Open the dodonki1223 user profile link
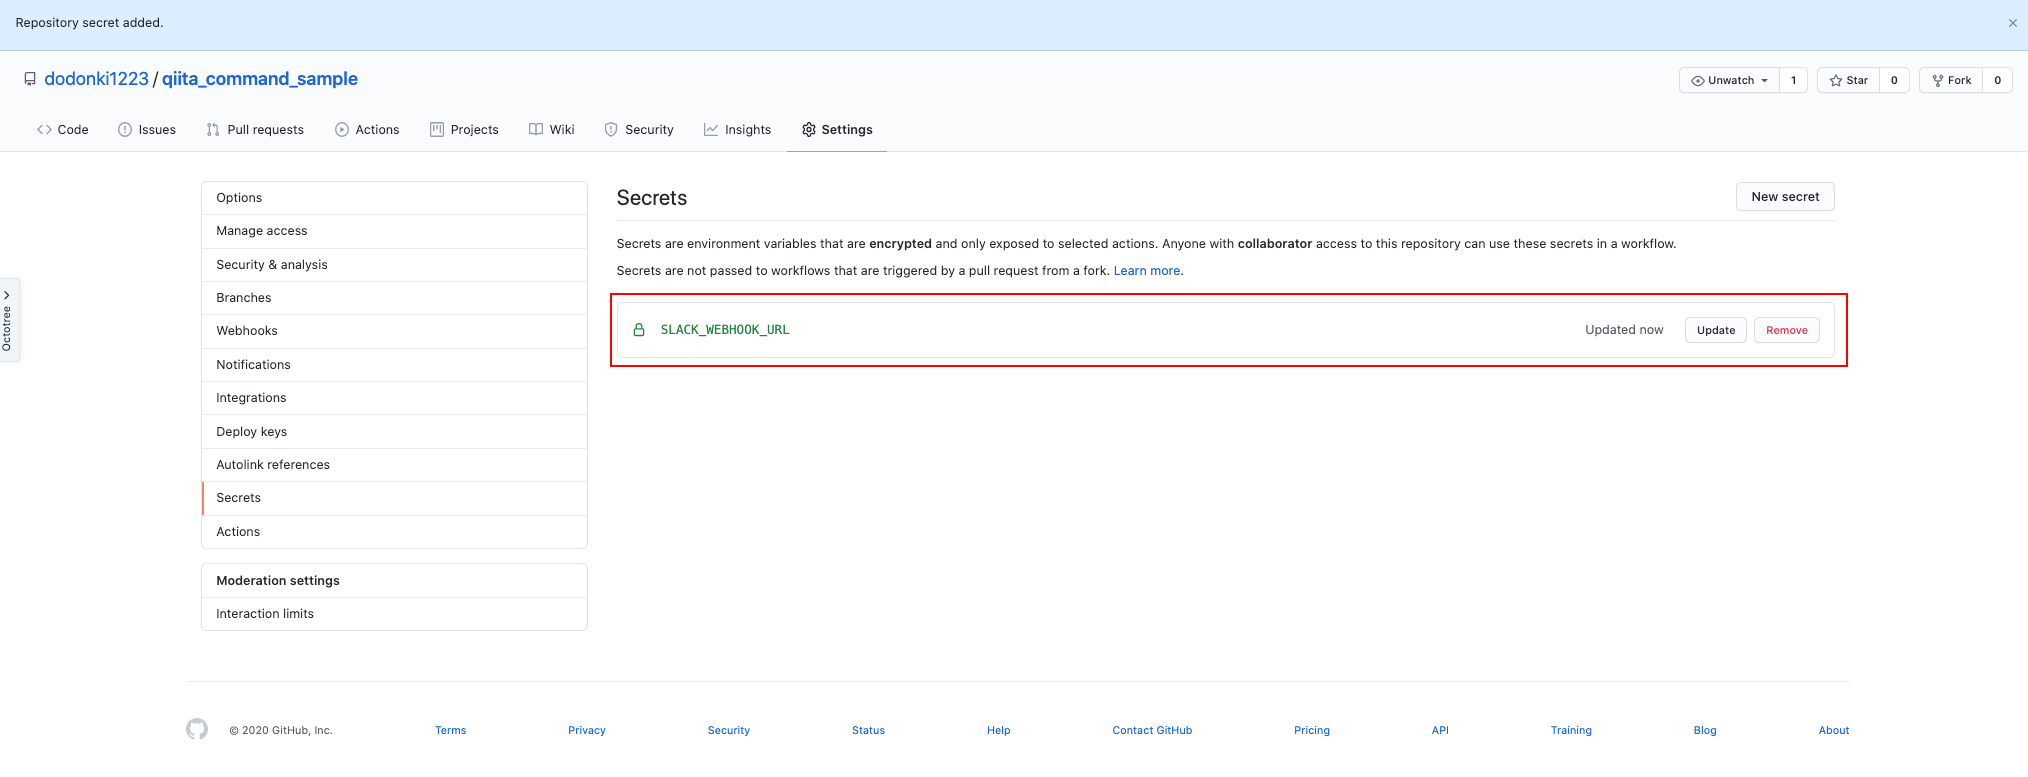The width and height of the screenshot is (2028, 777). click(96, 79)
